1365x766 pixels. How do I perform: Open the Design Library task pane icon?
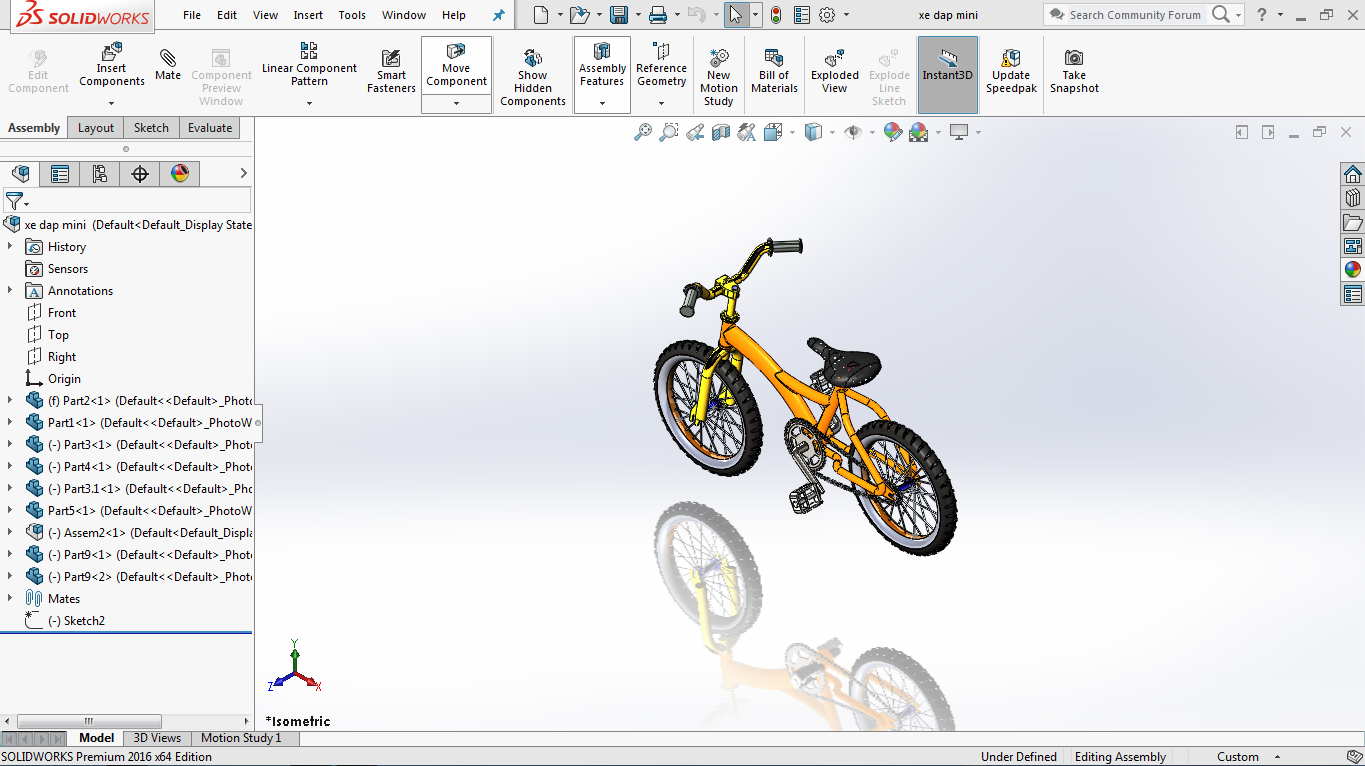click(1352, 198)
